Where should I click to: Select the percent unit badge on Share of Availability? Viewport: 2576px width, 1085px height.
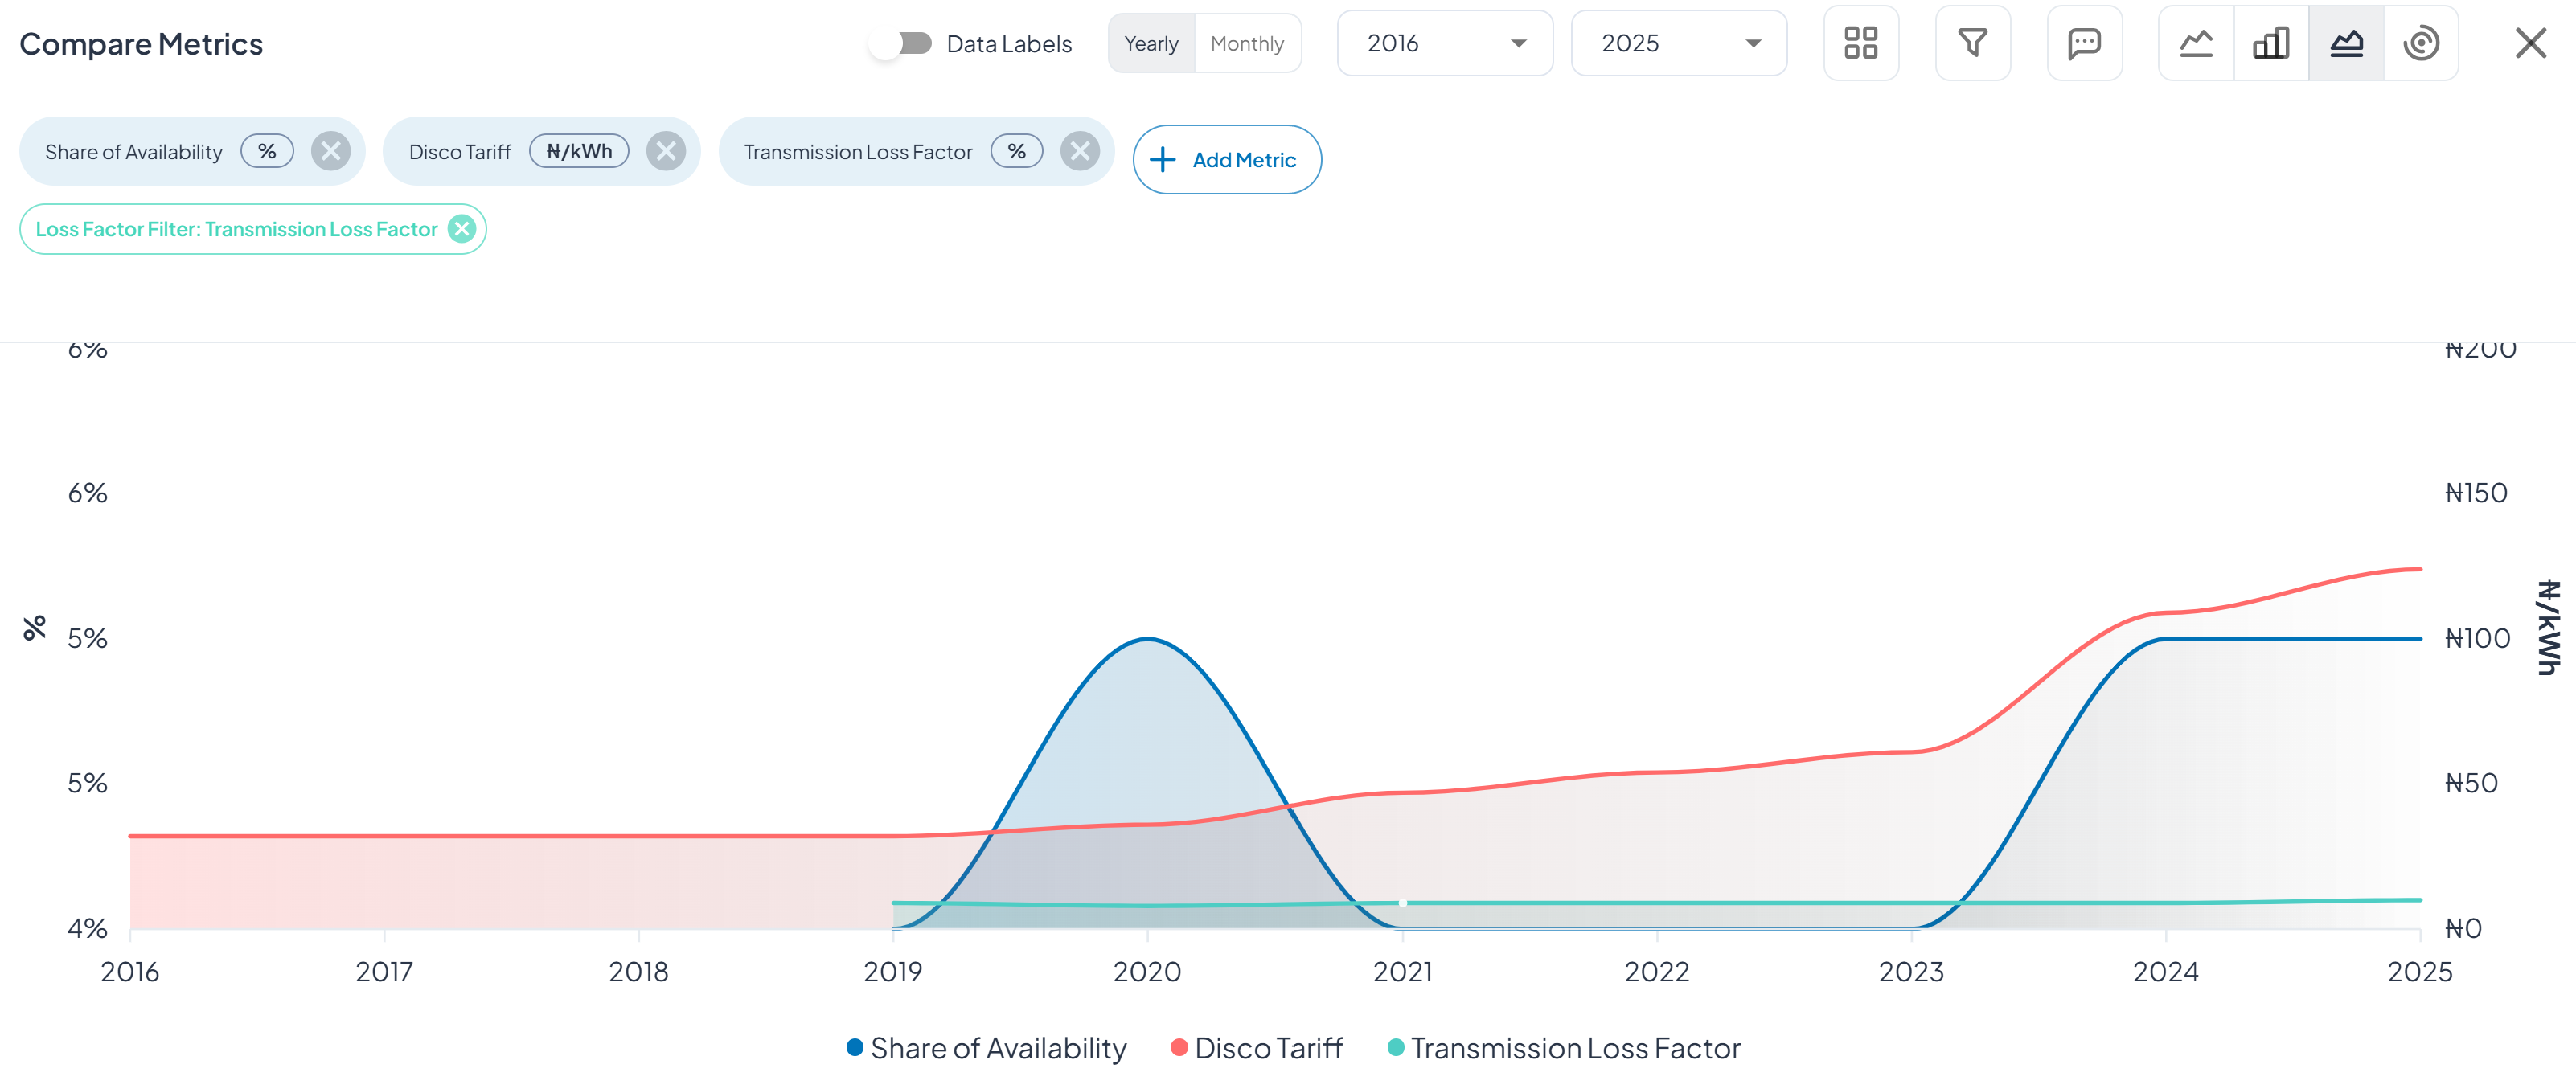point(267,151)
